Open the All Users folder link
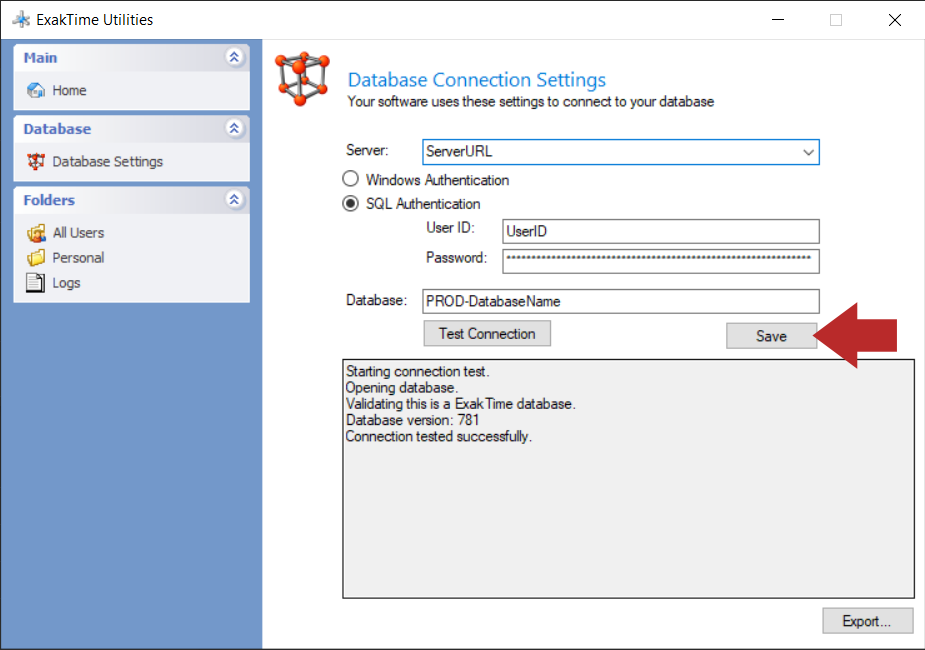Viewport: 925px width, 650px height. click(x=78, y=233)
